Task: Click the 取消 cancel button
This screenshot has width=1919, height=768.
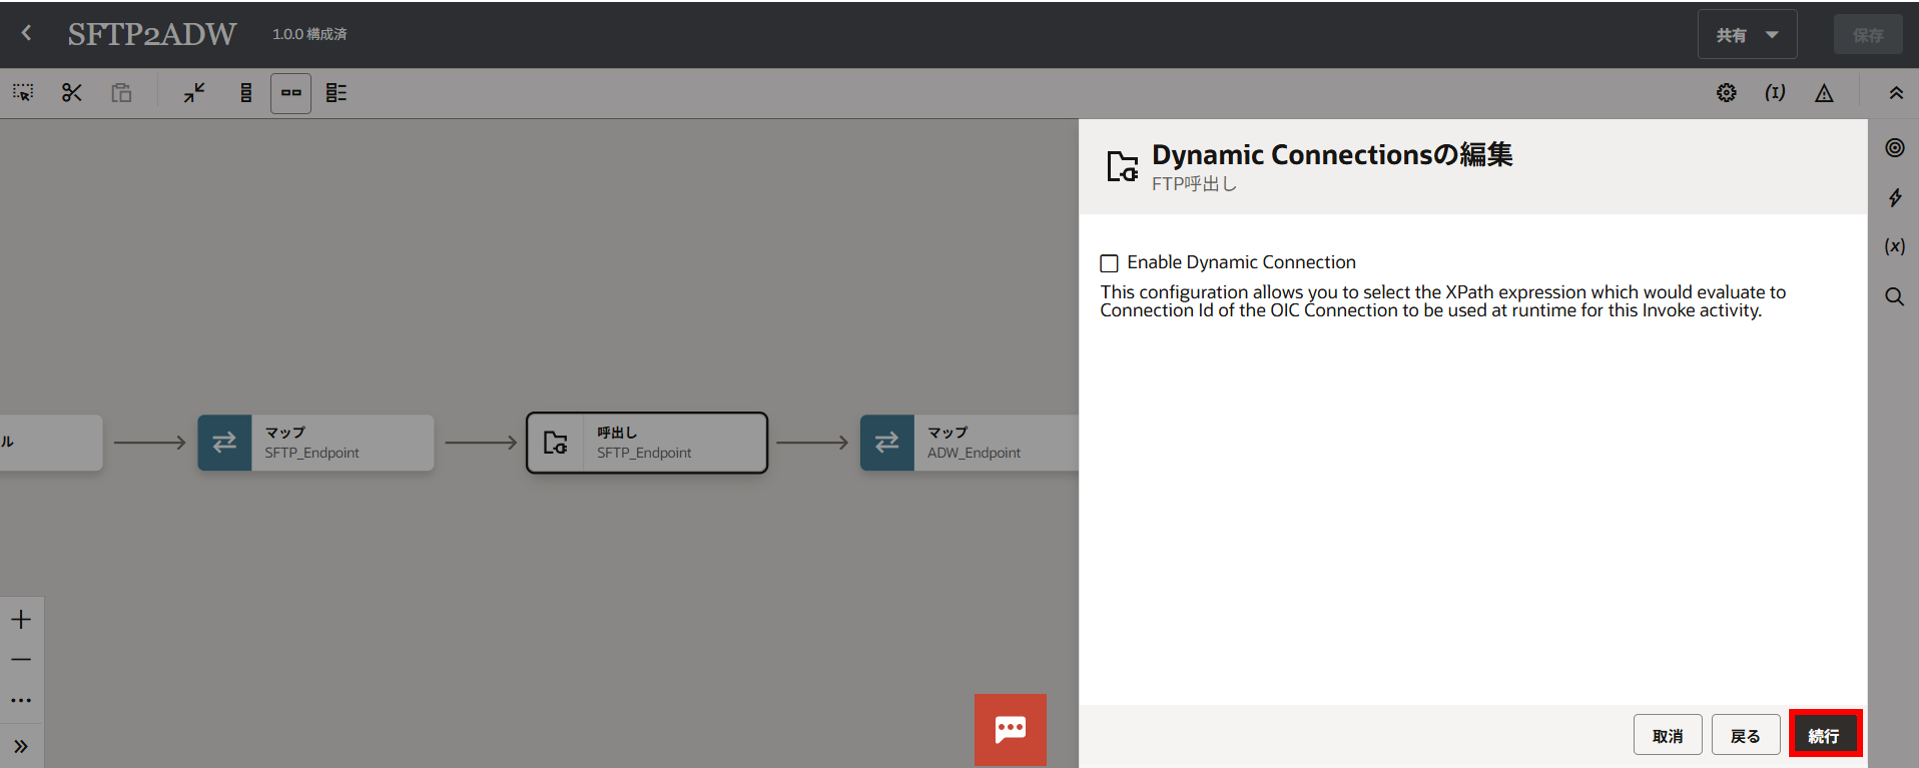Action: (x=1667, y=735)
